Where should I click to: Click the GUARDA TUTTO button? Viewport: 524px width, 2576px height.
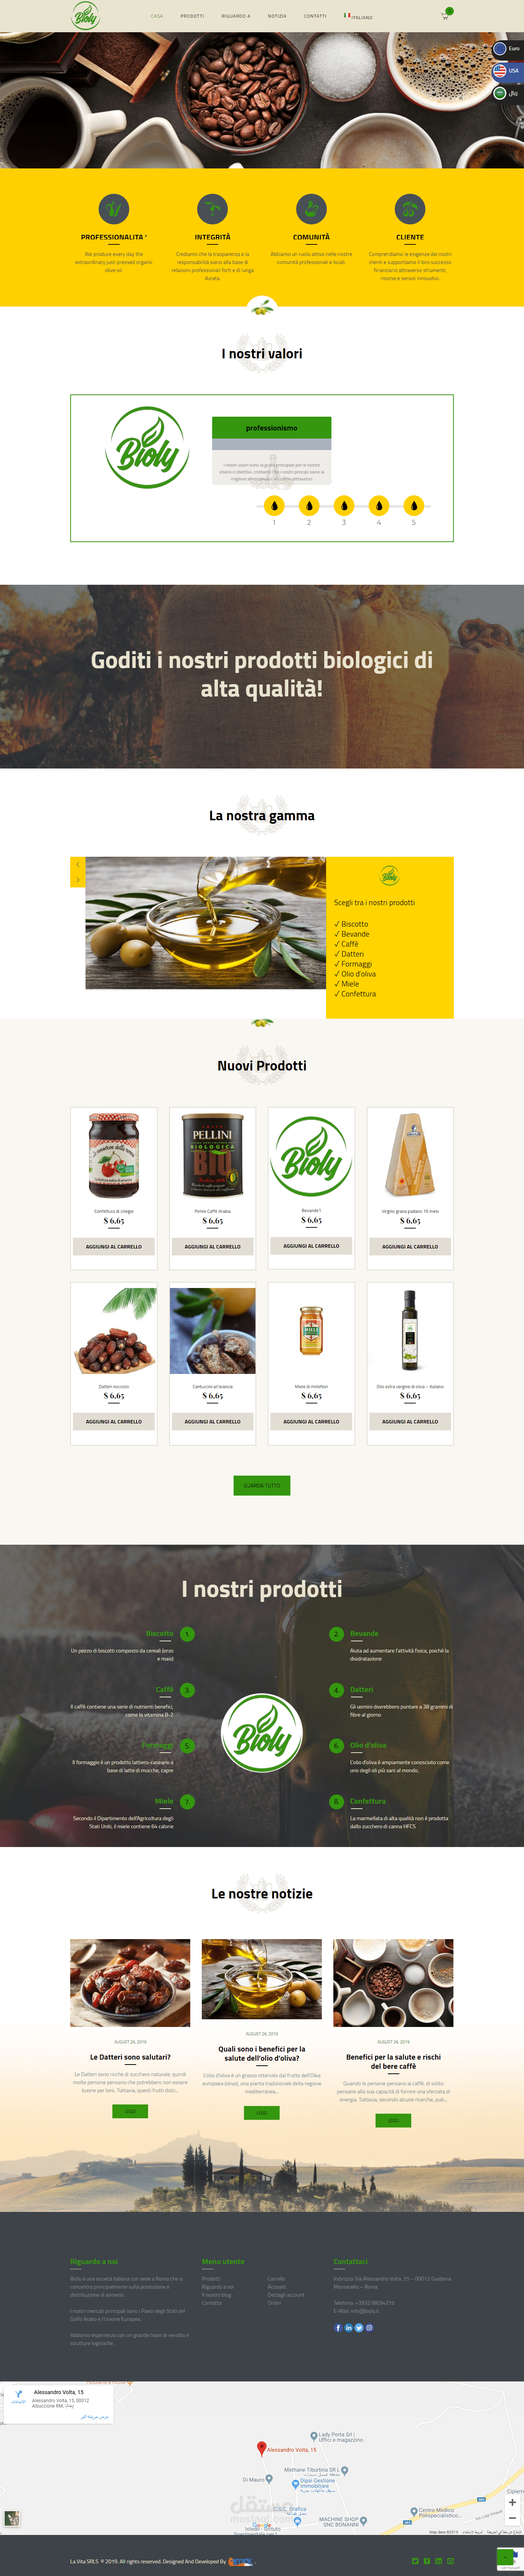click(x=262, y=1485)
